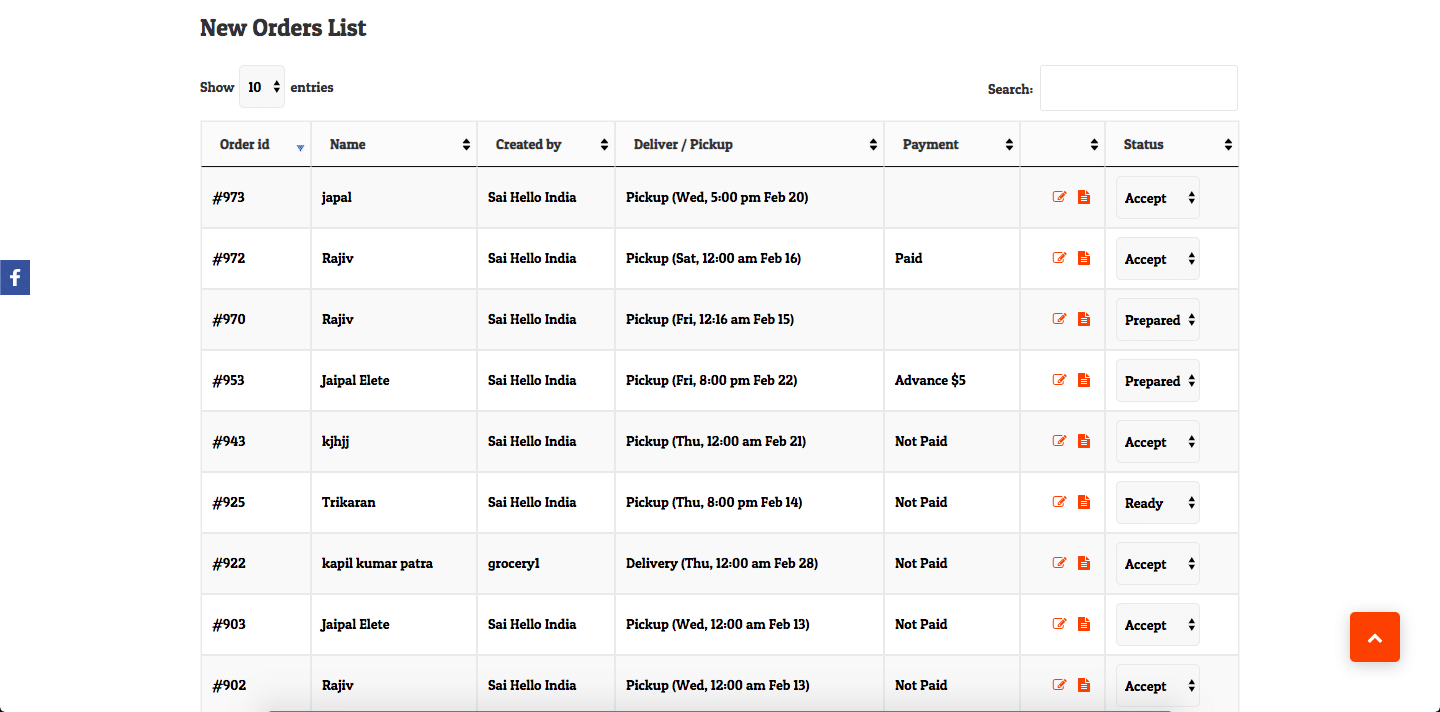Change the Prepared status of order #970
This screenshot has width=1440, height=712.
tap(1157, 320)
